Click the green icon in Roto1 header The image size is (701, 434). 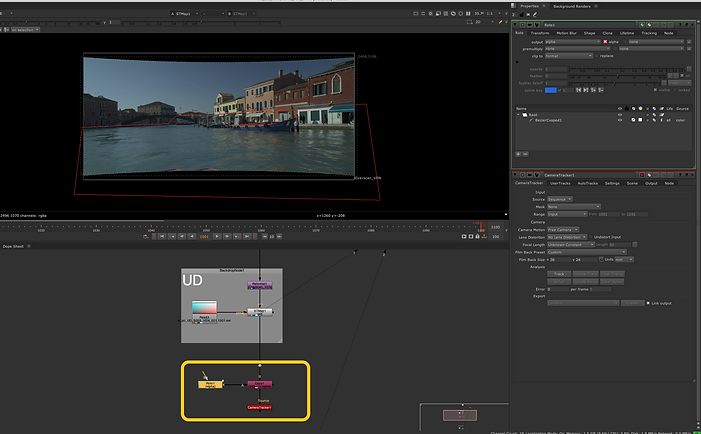[642, 25]
